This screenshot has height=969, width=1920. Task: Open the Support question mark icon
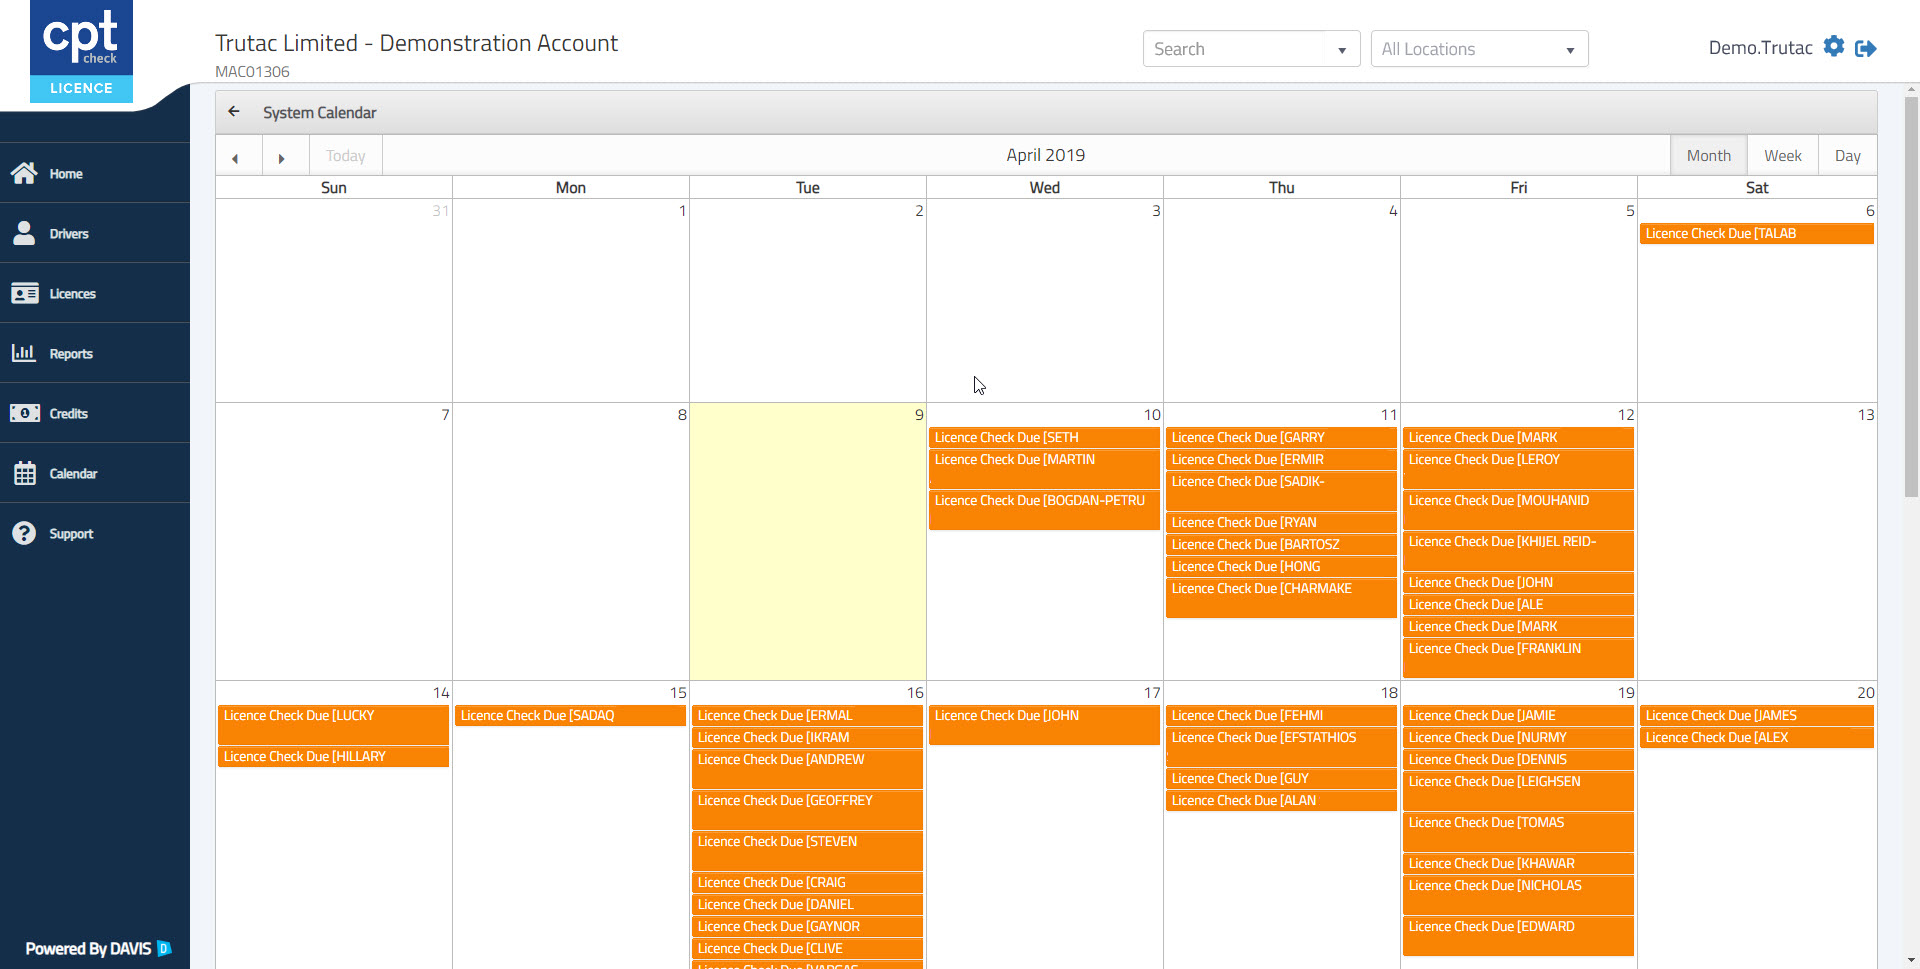pyautogui.click(x=24, y=533)
